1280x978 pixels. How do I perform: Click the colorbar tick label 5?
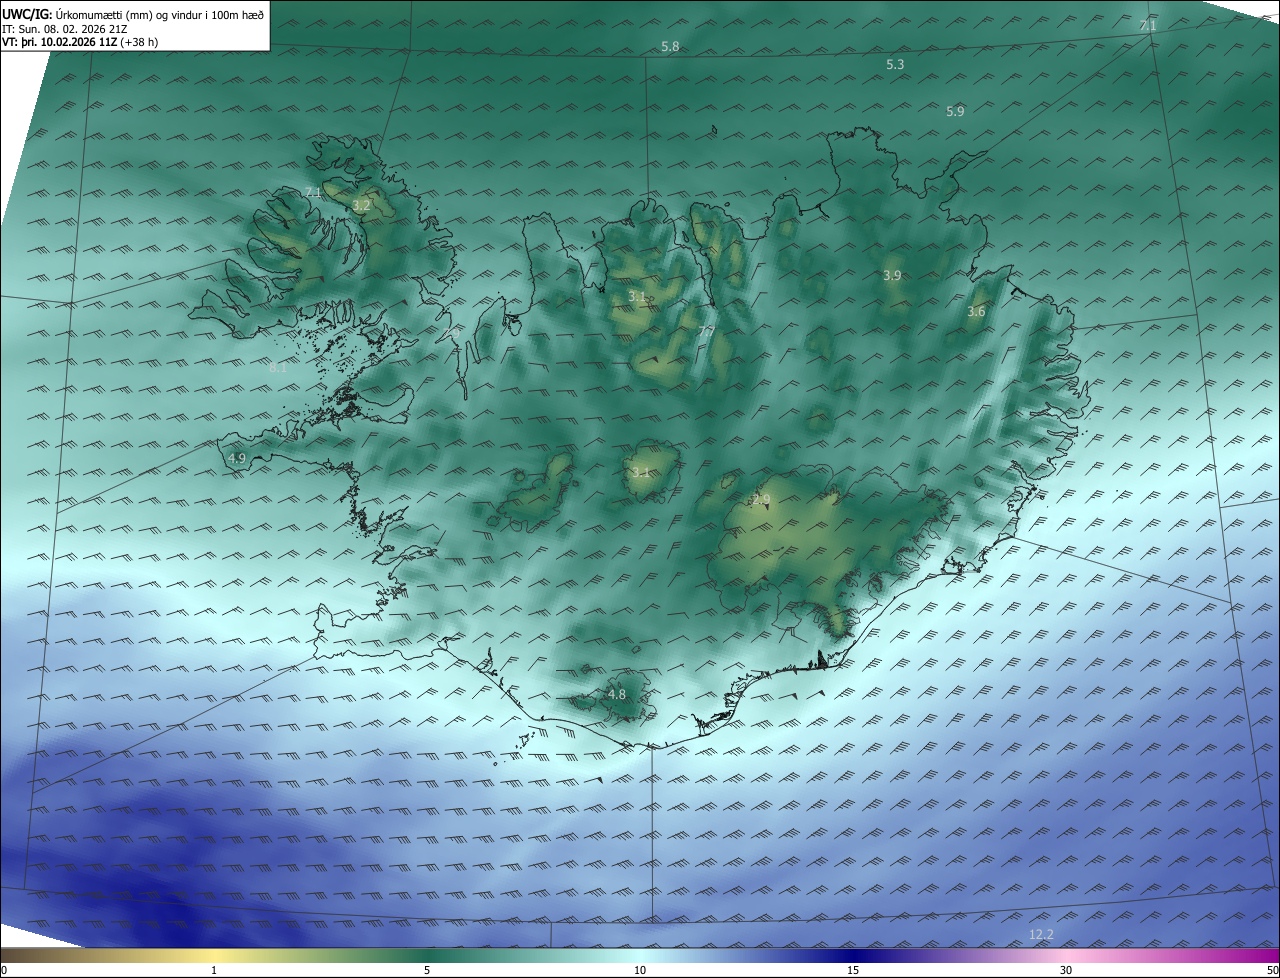coord(427,970)
